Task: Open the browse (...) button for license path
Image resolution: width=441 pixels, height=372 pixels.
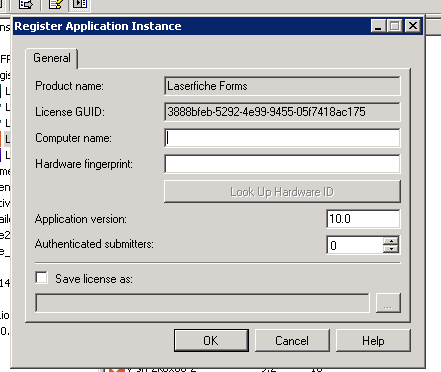Action: tap(388, 303)
